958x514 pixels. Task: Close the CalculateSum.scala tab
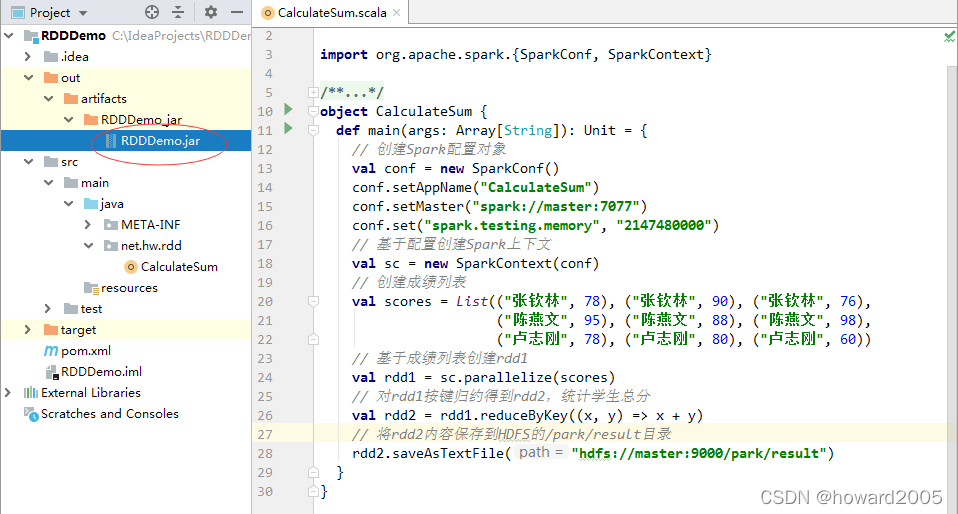click(397, 12)
